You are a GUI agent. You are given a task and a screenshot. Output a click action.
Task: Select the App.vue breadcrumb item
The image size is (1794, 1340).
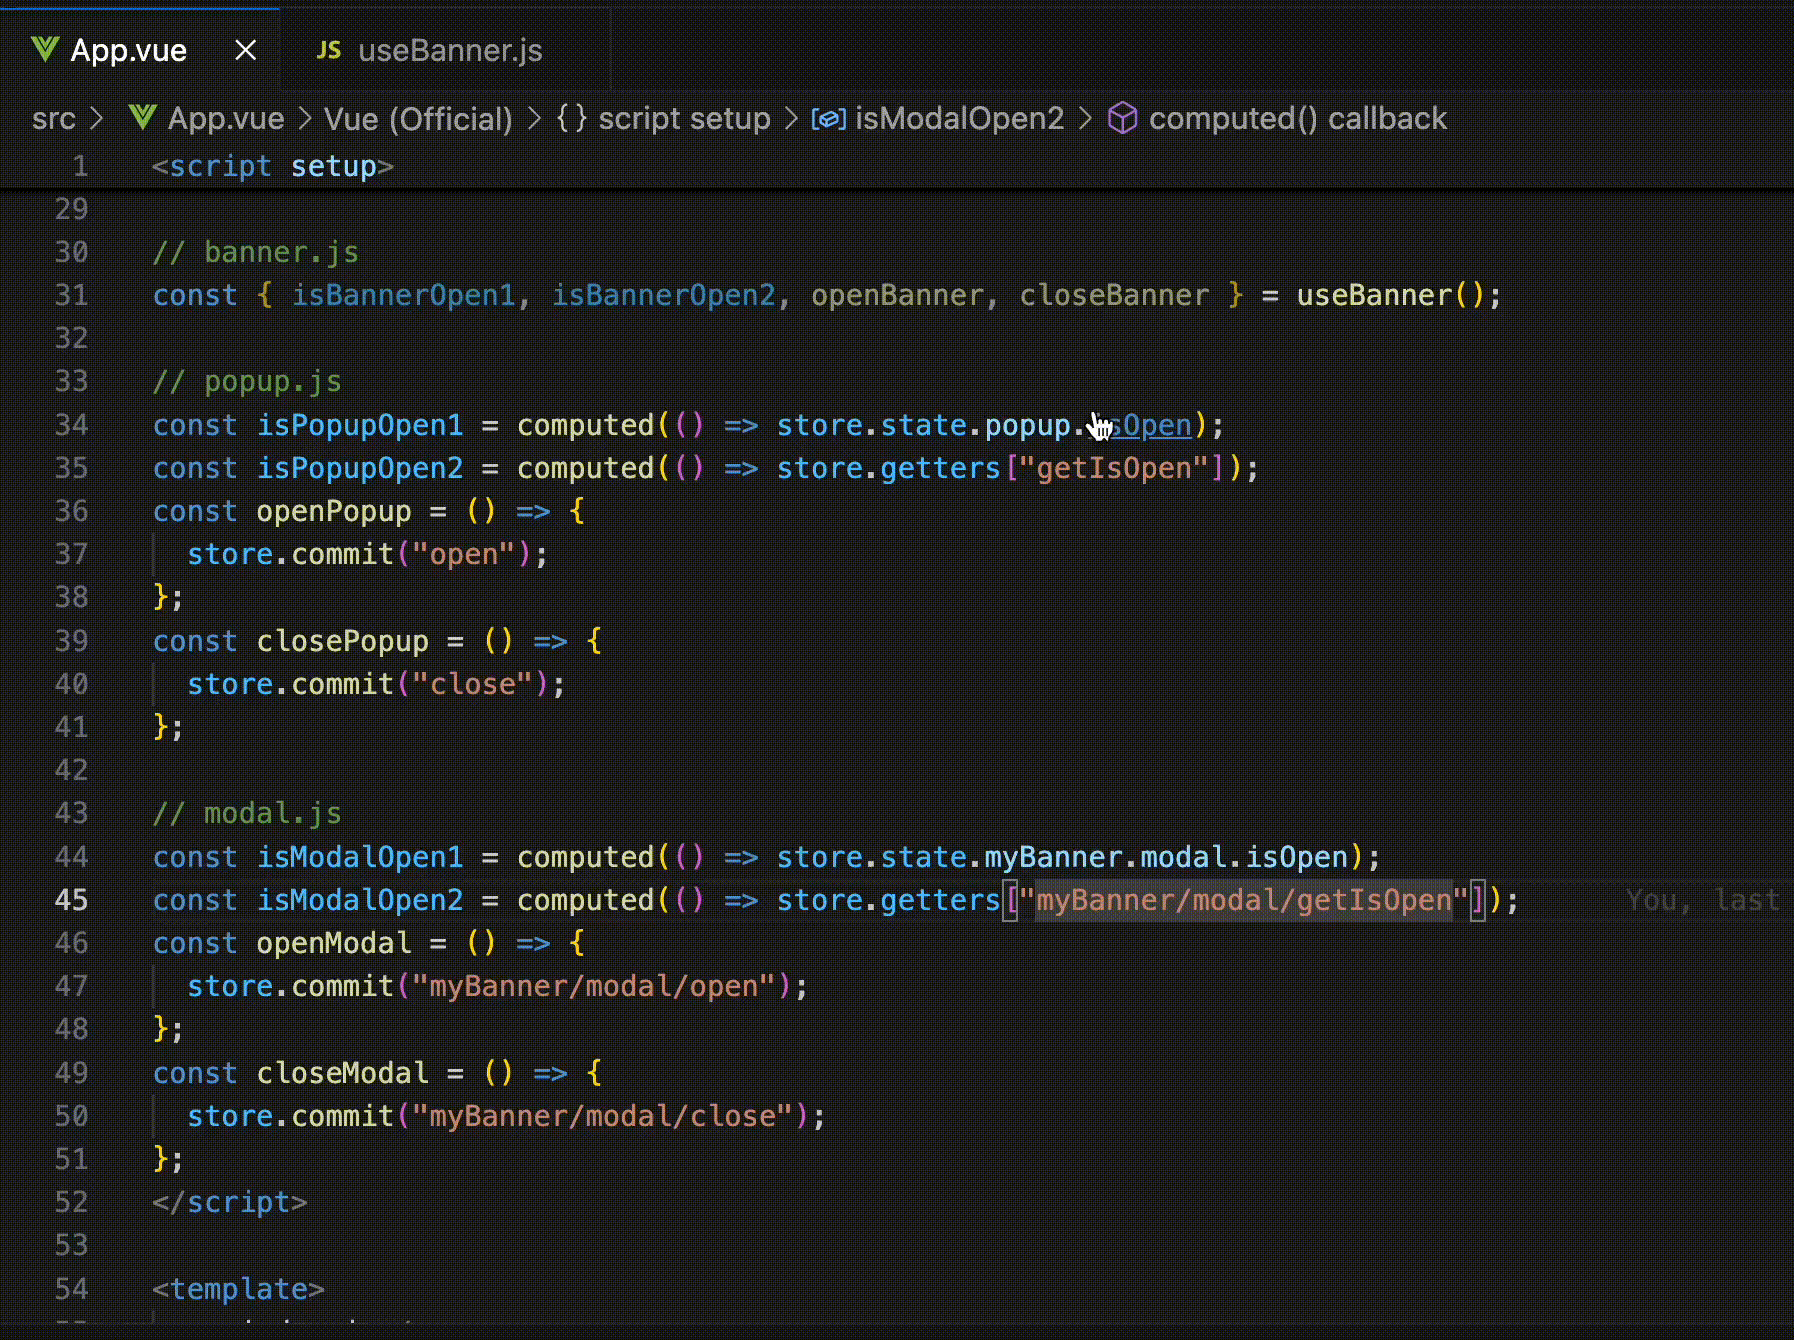coord(226,119)
